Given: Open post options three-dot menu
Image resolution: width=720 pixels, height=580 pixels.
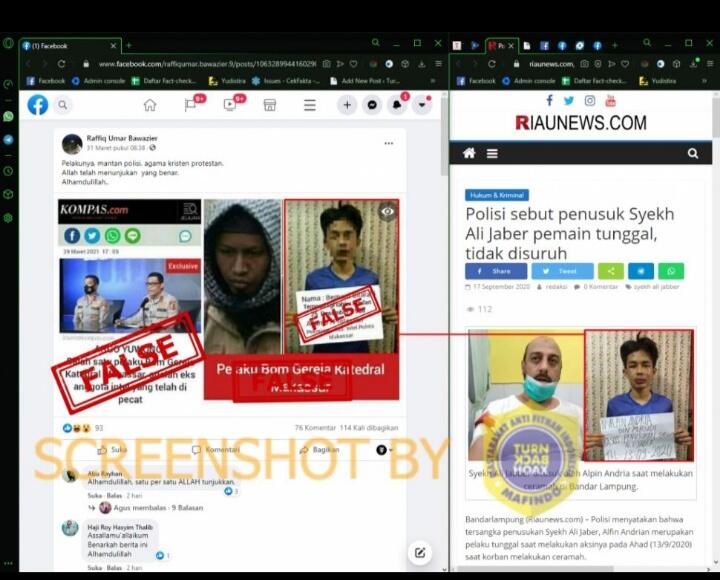Looking at the screenshot, I should pyautogui.click(x=388, y=143).
